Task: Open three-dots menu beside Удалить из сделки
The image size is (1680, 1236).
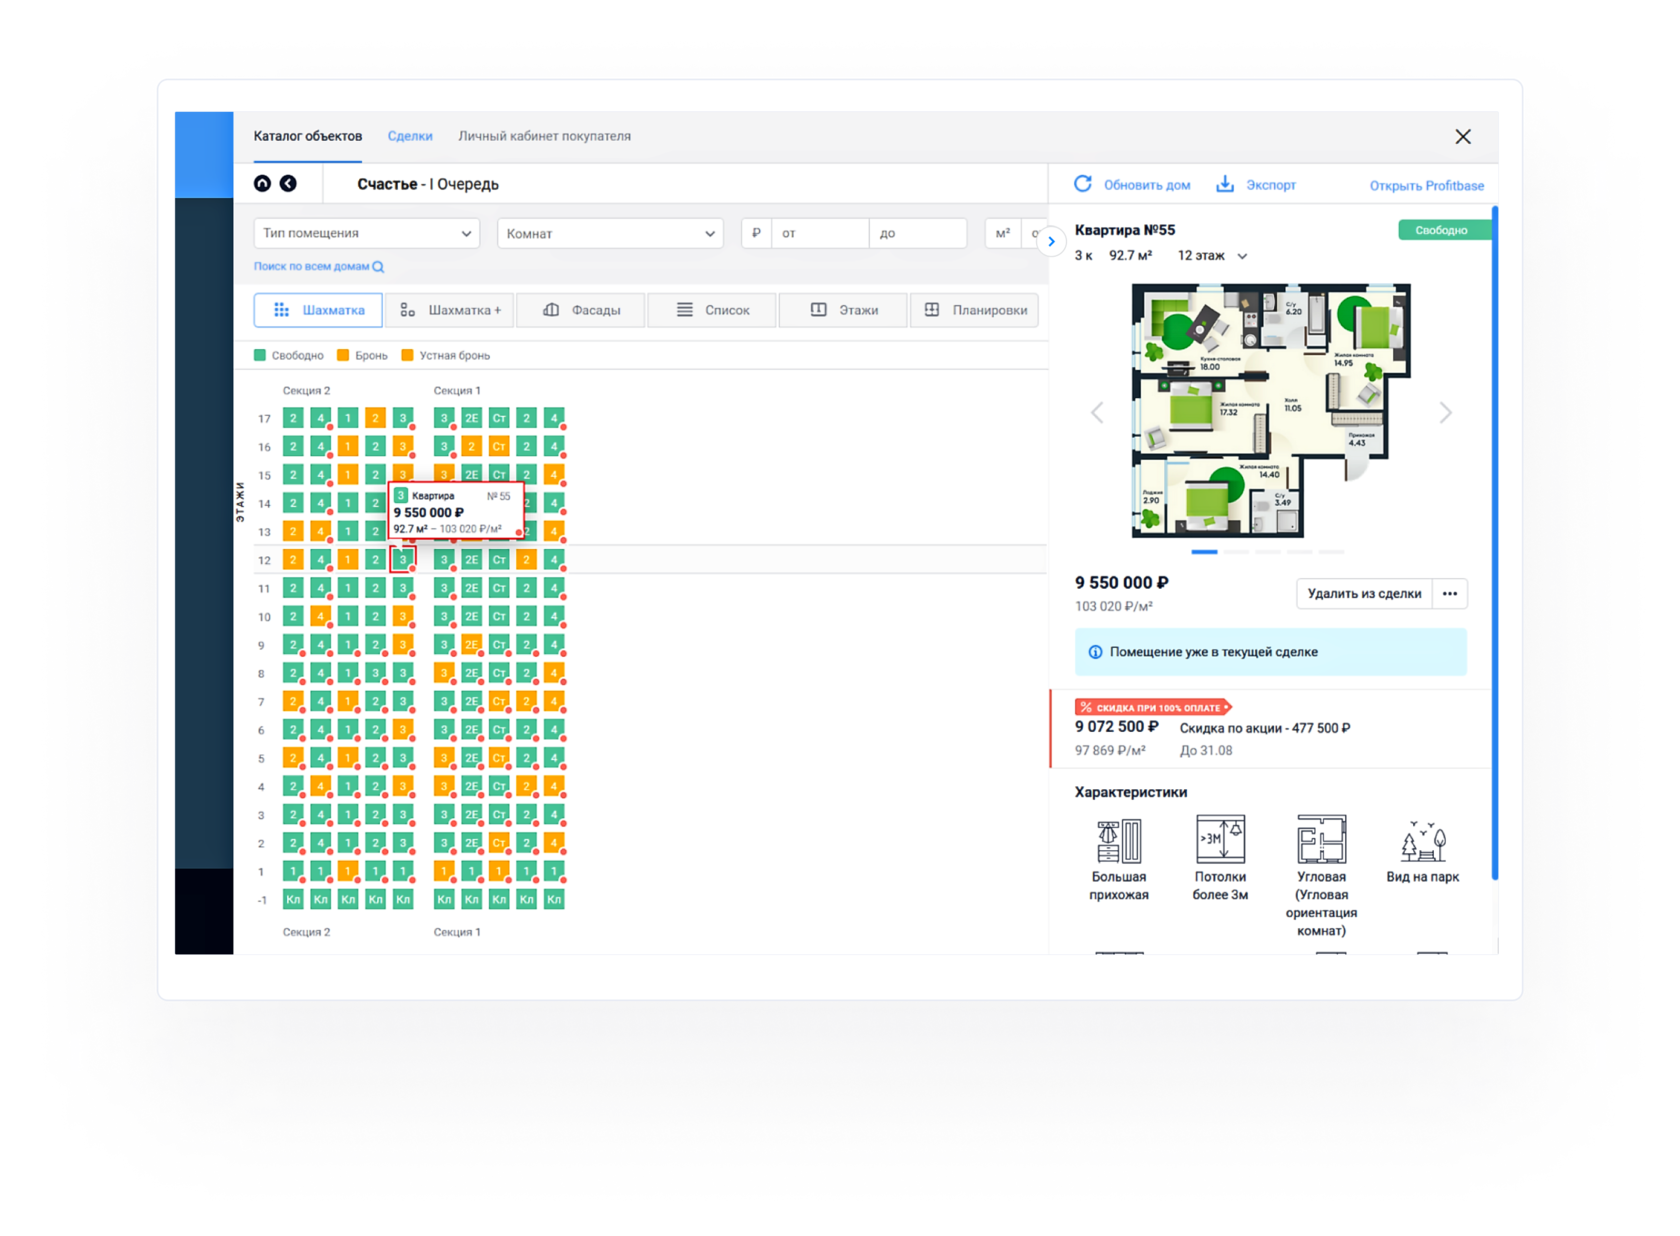Action: pyautogui.click(x=1450, y=594)
